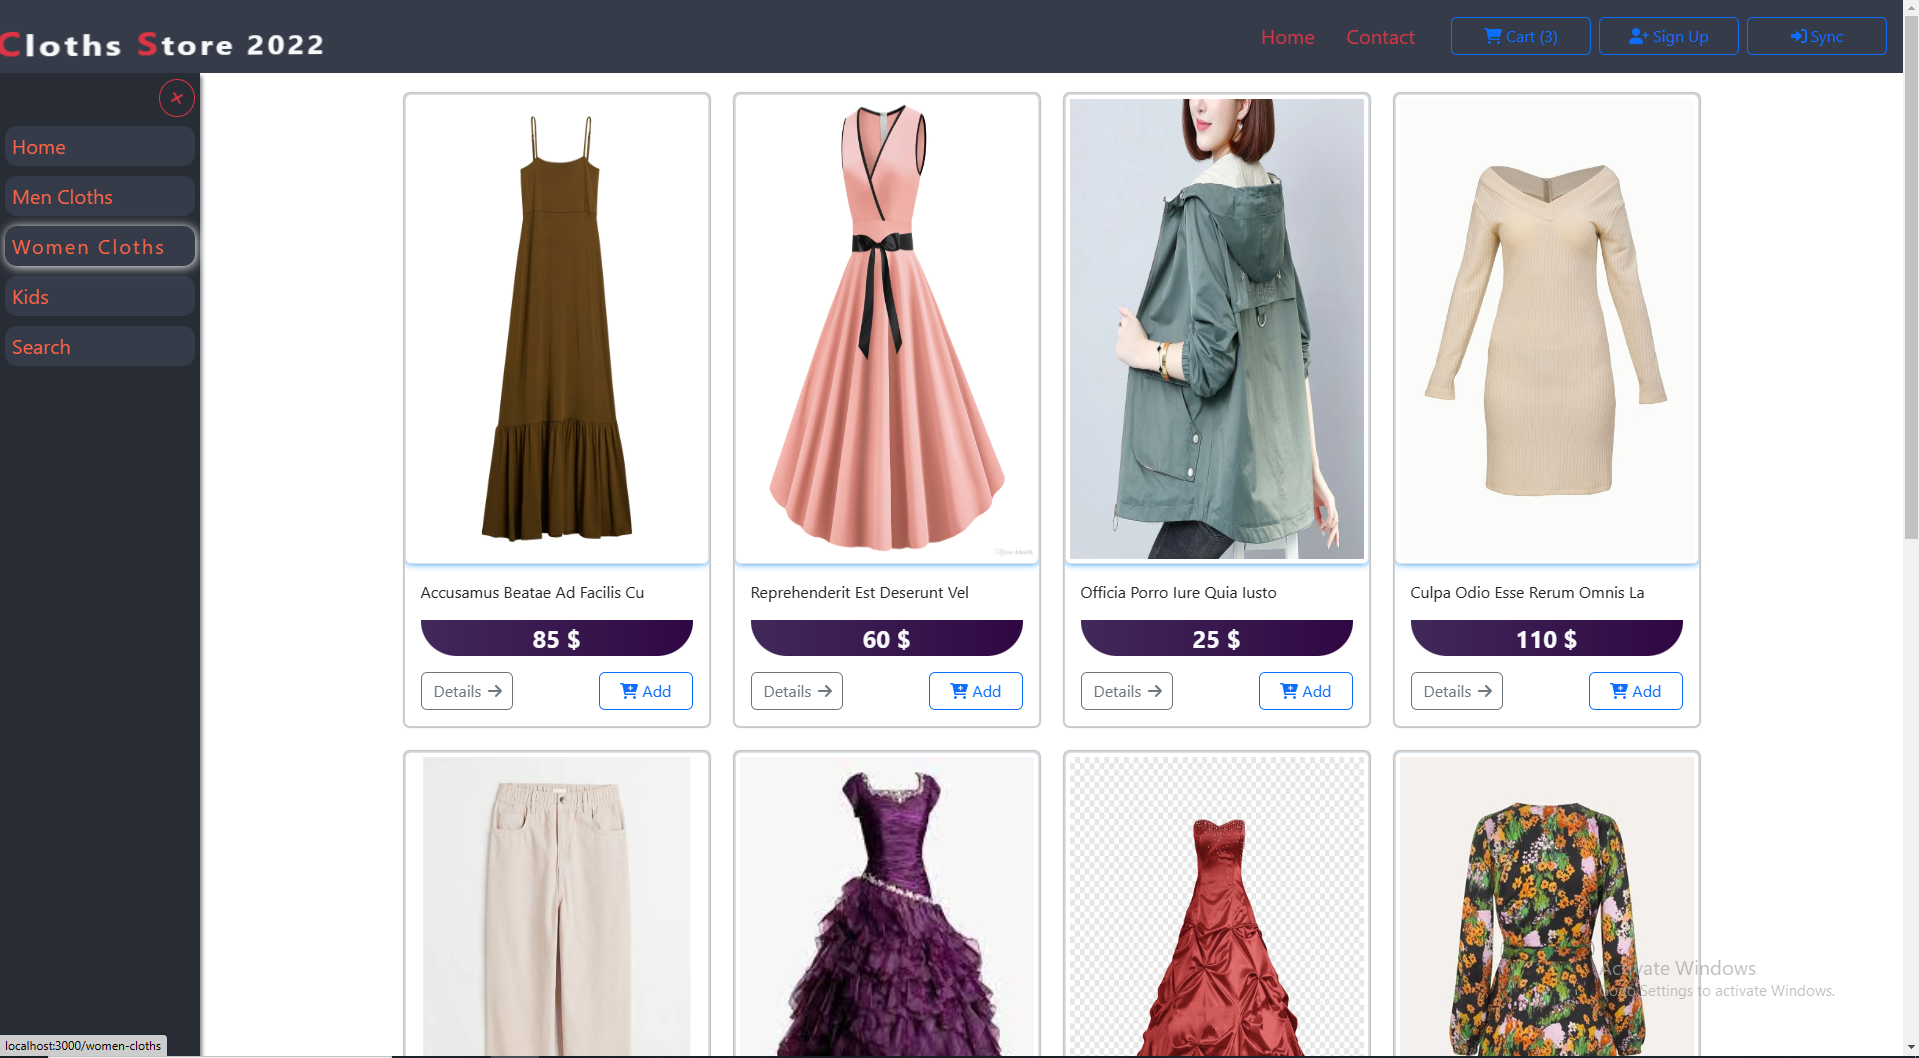Image resolution: width=1919 pixels, height=1058 pixels.
Task: Click the pink sleeveless dress product image
Action: click(x=886, y=328)
